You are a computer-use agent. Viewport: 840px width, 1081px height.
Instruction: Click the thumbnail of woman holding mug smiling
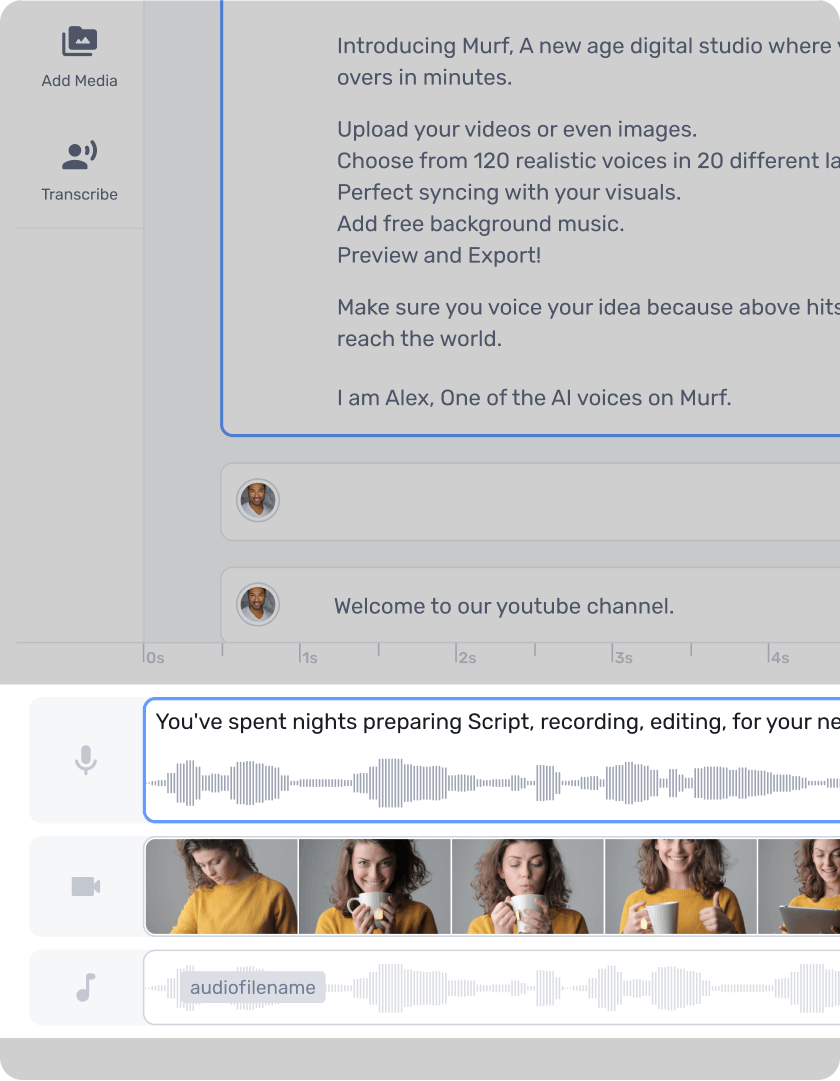375,886
